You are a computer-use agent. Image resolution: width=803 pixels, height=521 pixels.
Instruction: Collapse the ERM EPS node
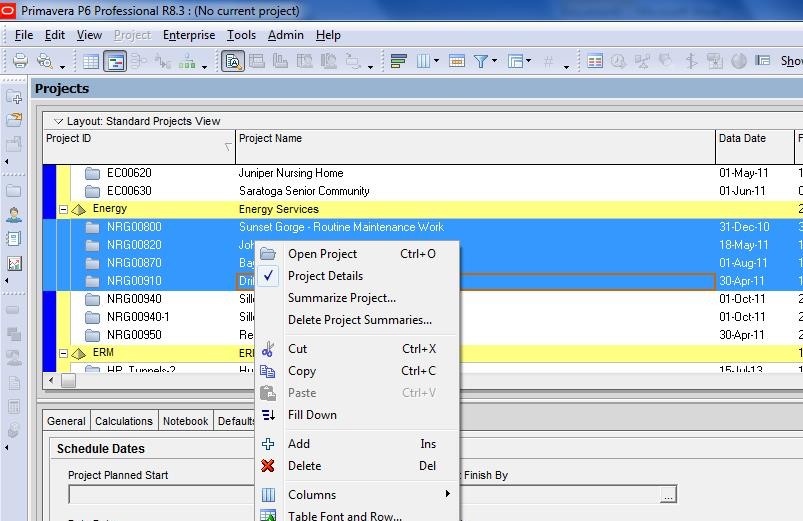tap(64, 353)
